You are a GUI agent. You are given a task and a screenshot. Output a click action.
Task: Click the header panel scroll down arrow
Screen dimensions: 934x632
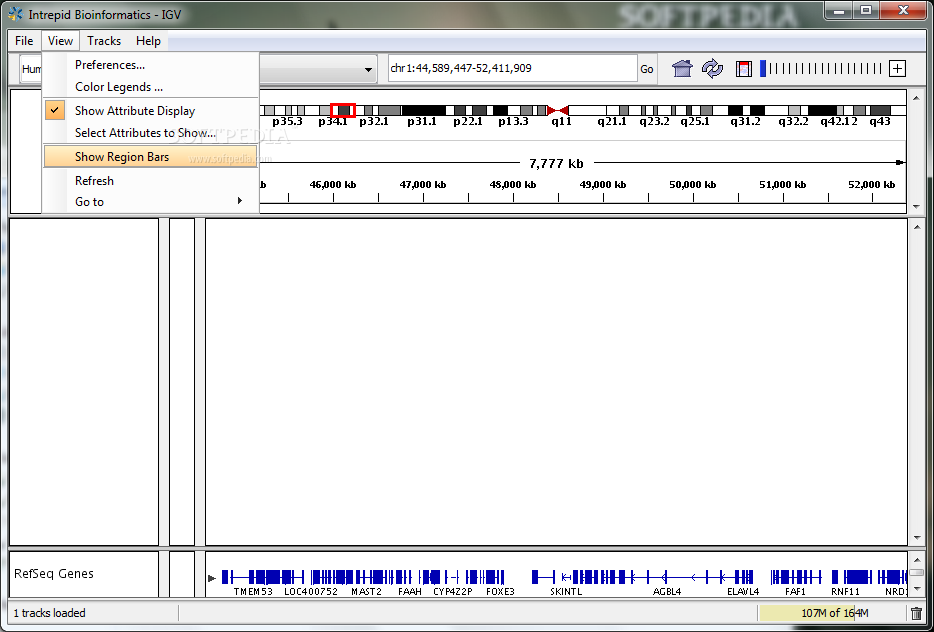[x=917, y=207]
